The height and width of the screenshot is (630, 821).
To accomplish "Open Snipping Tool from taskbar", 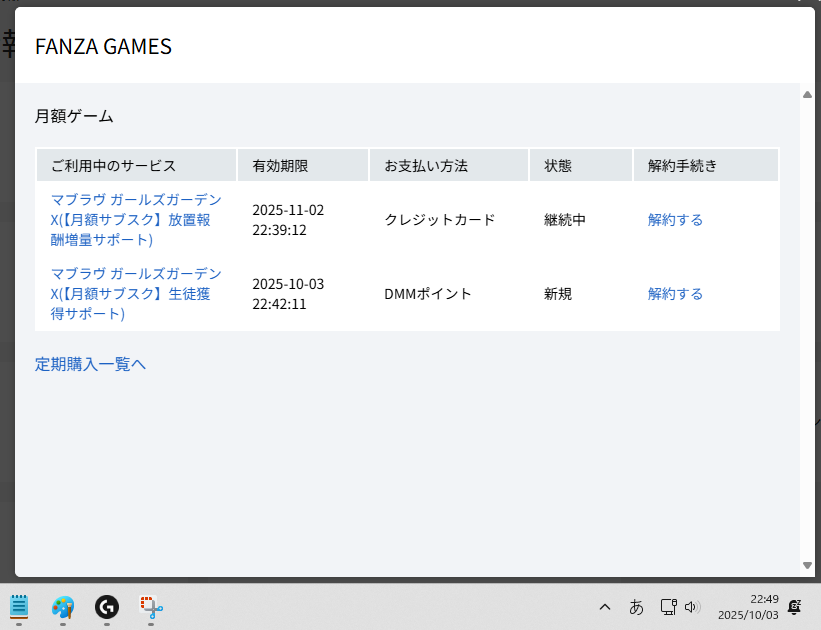I will [x=151, y=606].
